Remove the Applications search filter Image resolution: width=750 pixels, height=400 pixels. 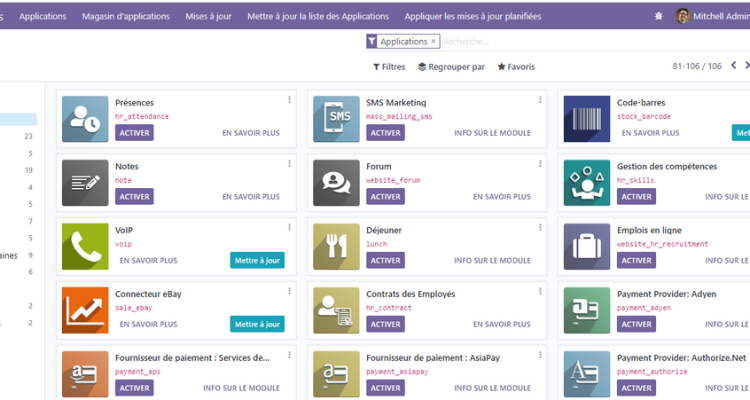pos(433,41)
